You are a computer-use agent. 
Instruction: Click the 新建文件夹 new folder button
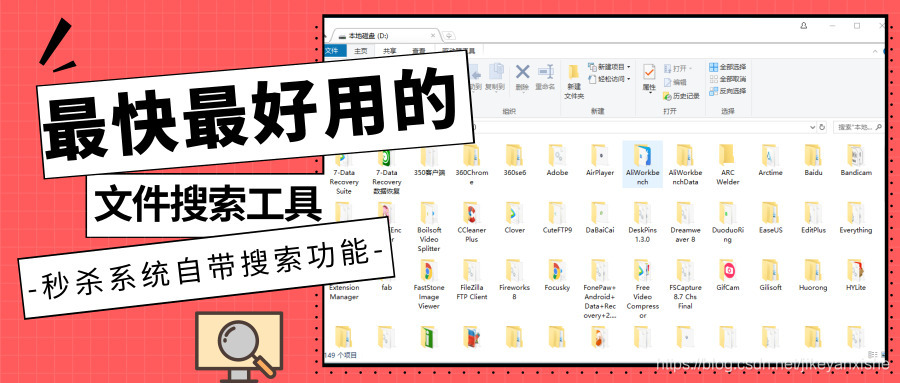tap(573, 81)
